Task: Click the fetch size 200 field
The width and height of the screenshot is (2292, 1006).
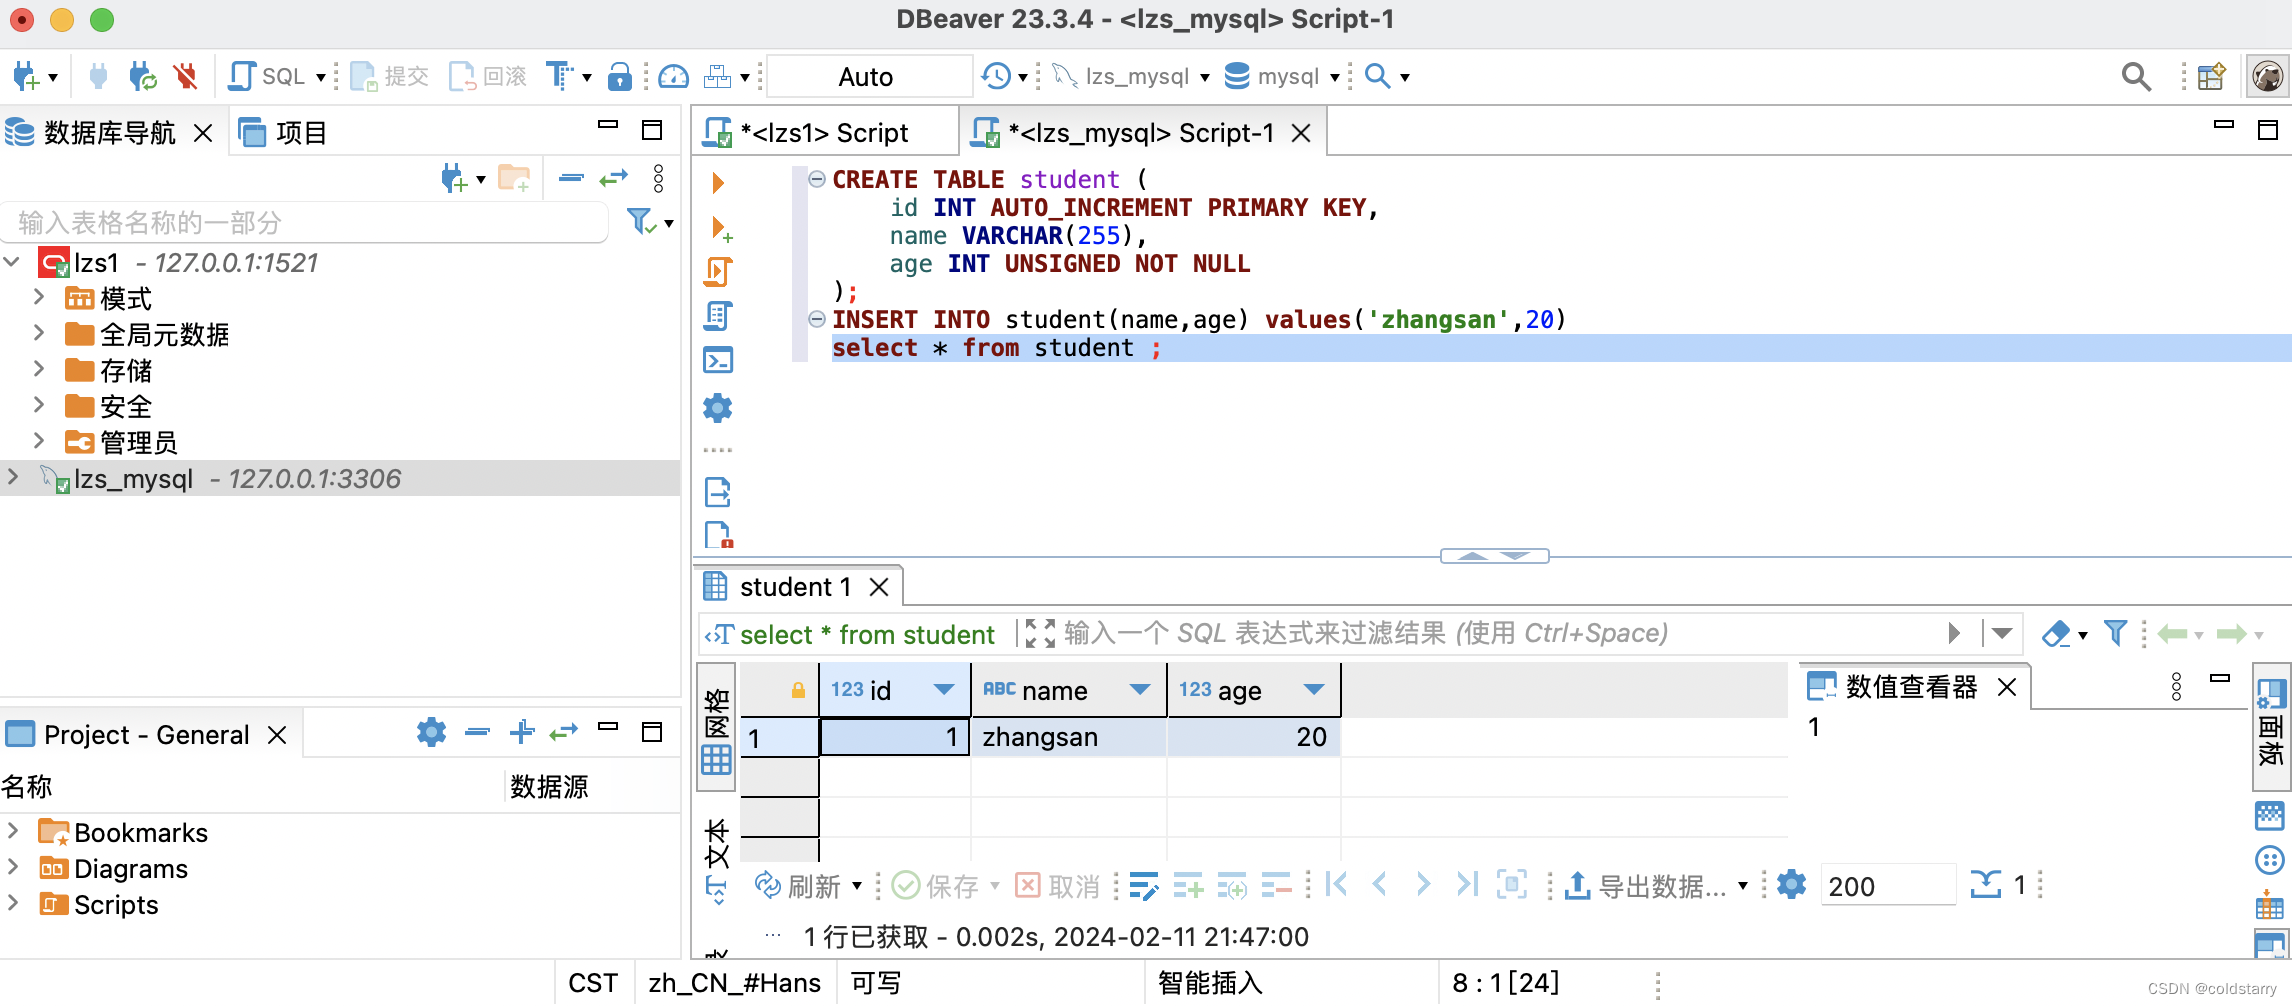Action: [x=1886, y=886]
